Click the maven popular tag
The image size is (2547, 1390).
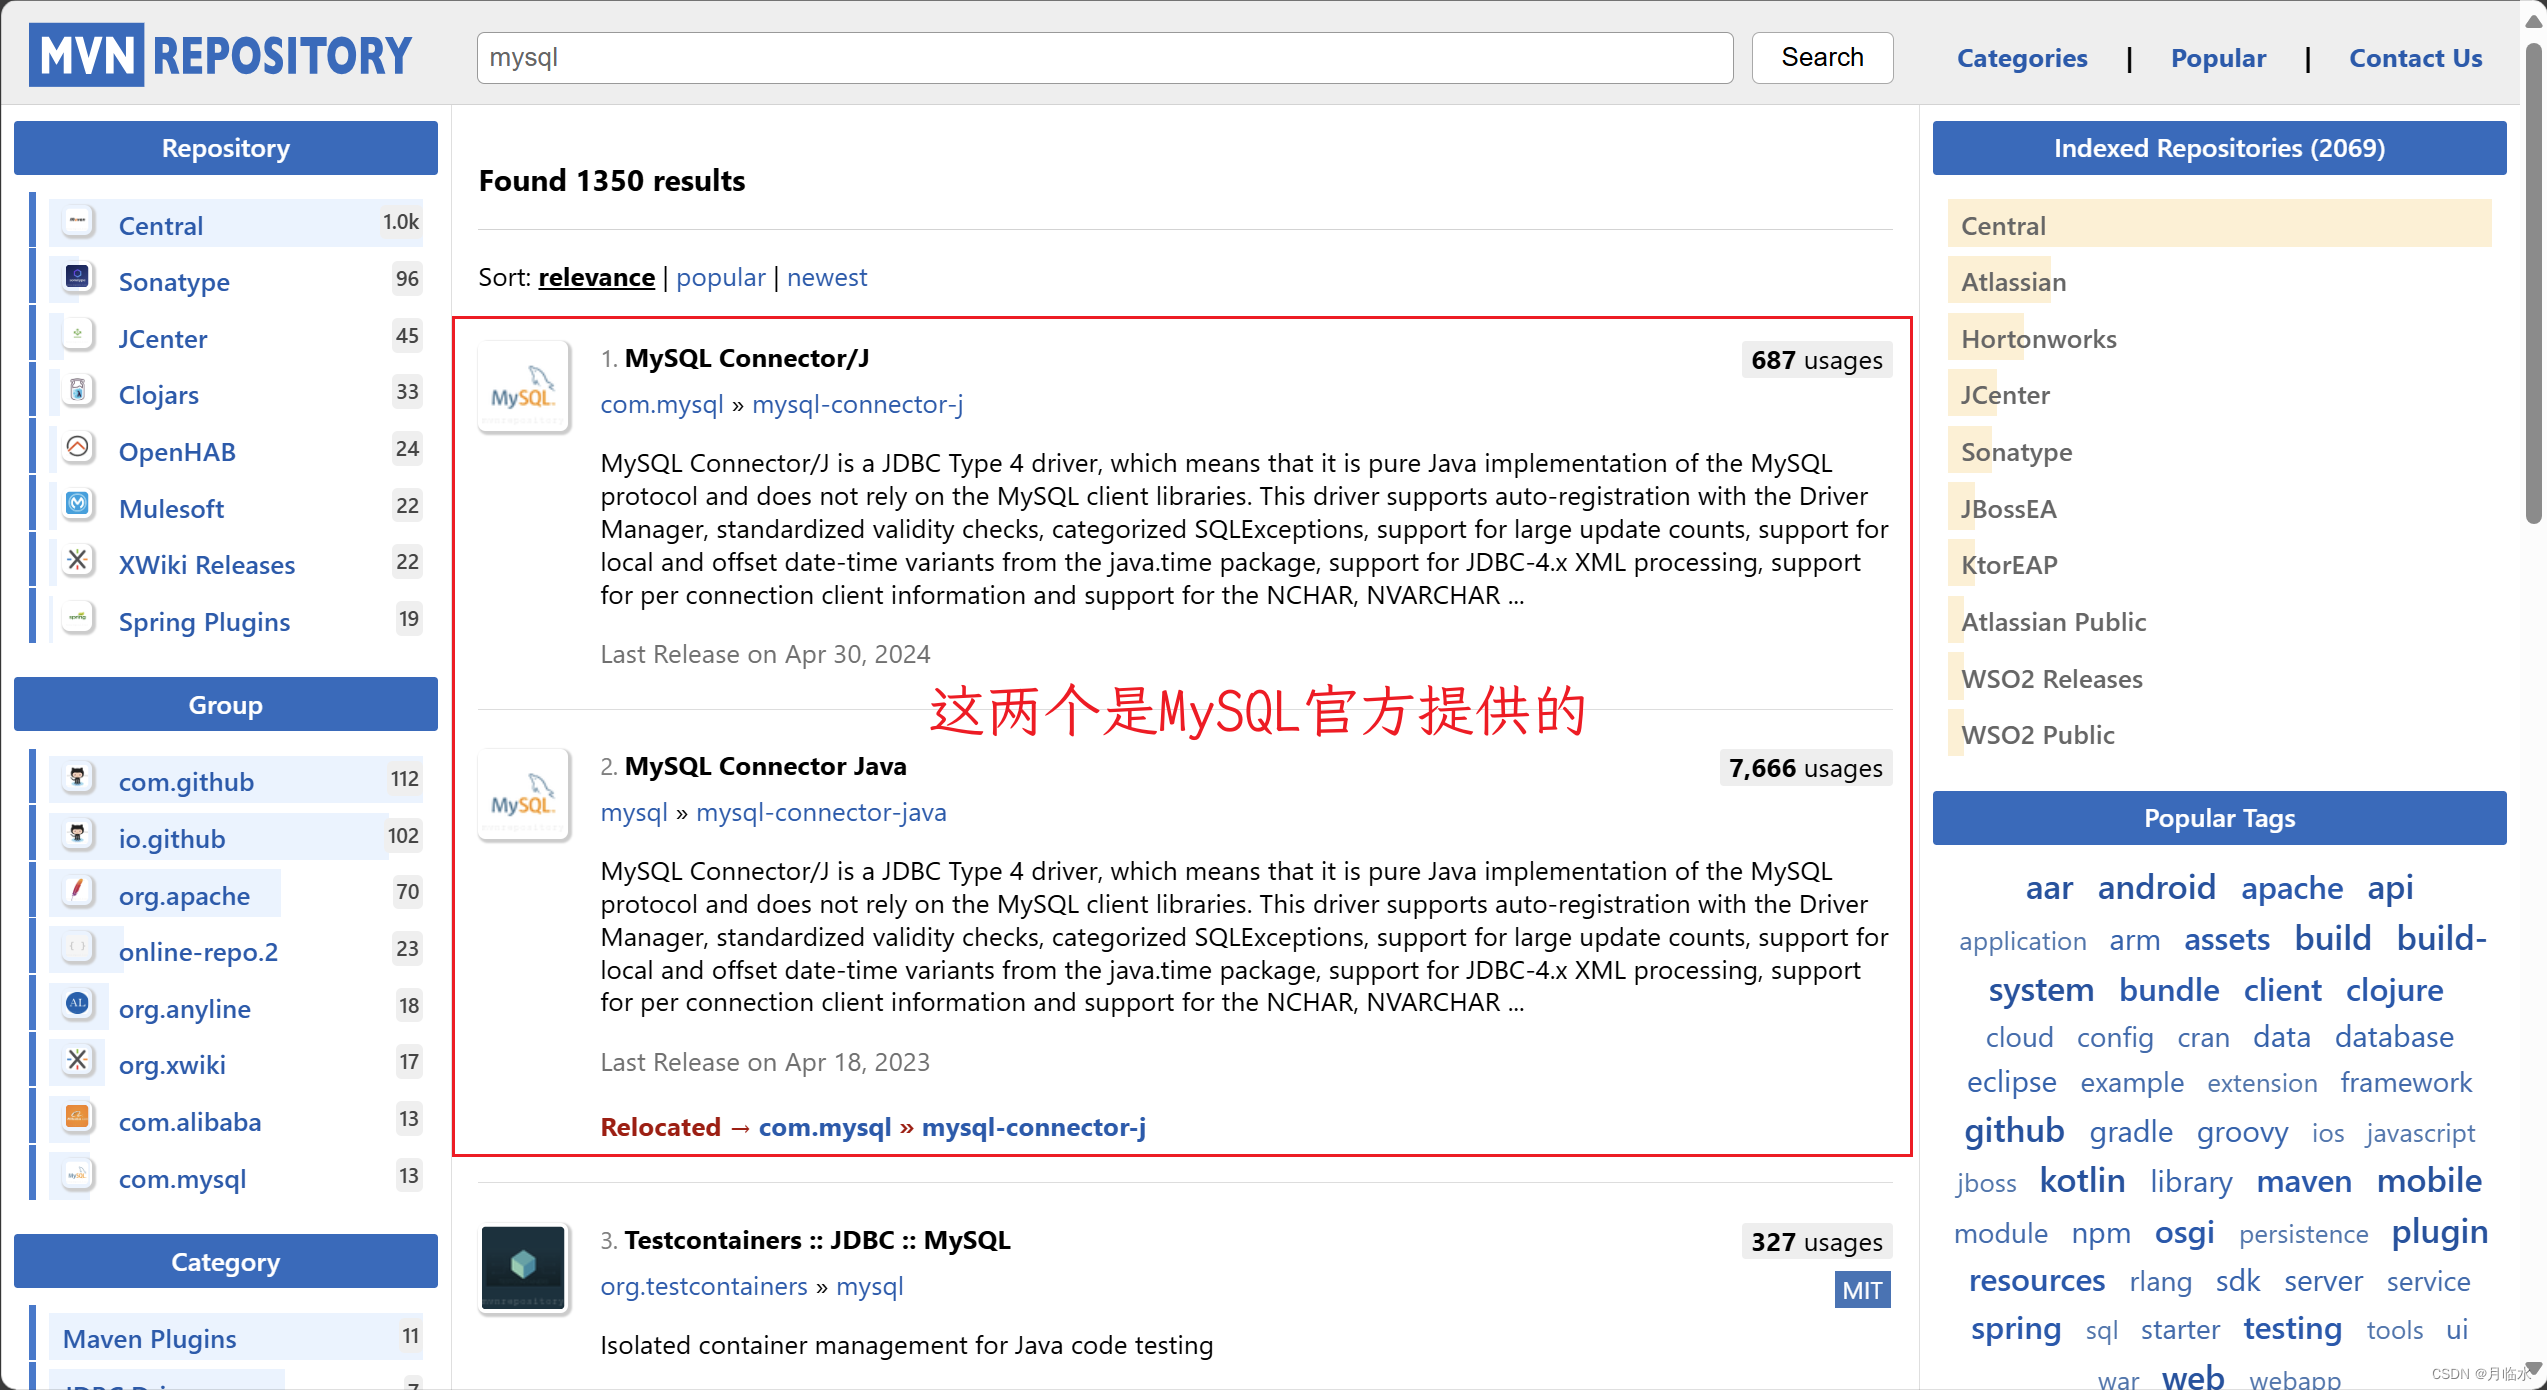(x=2304, y=1181)
